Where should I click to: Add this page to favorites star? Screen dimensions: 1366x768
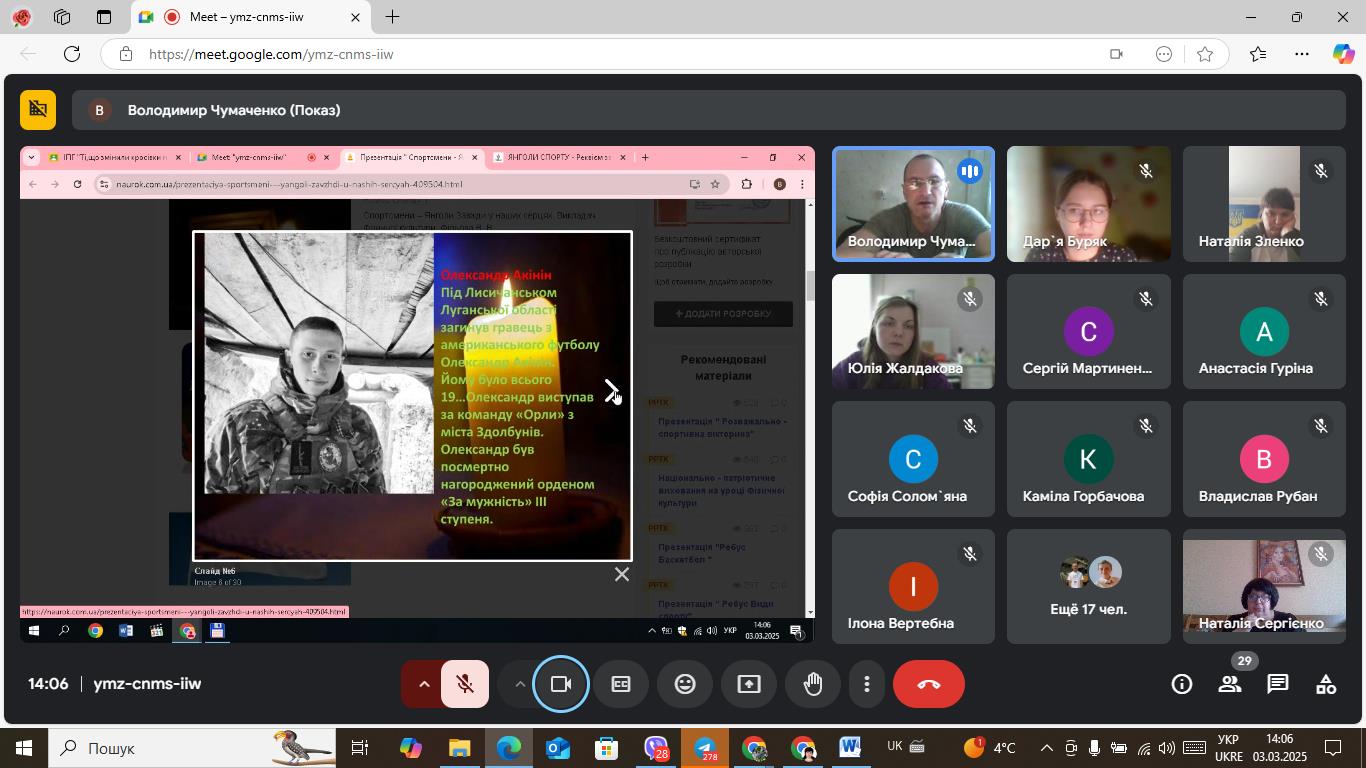[x=1205, y=54]
